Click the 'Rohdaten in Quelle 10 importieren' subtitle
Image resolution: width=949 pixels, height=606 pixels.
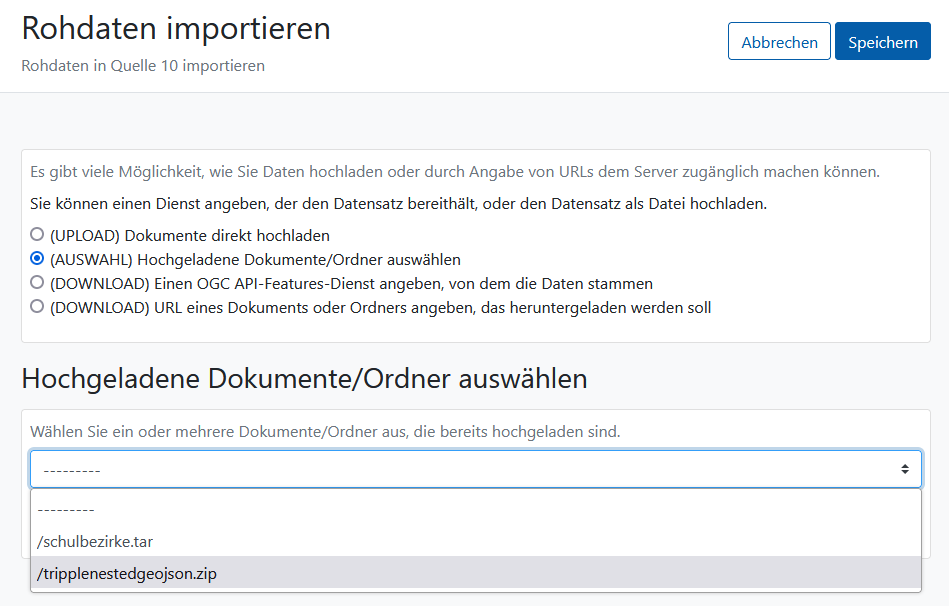[143, 65]
